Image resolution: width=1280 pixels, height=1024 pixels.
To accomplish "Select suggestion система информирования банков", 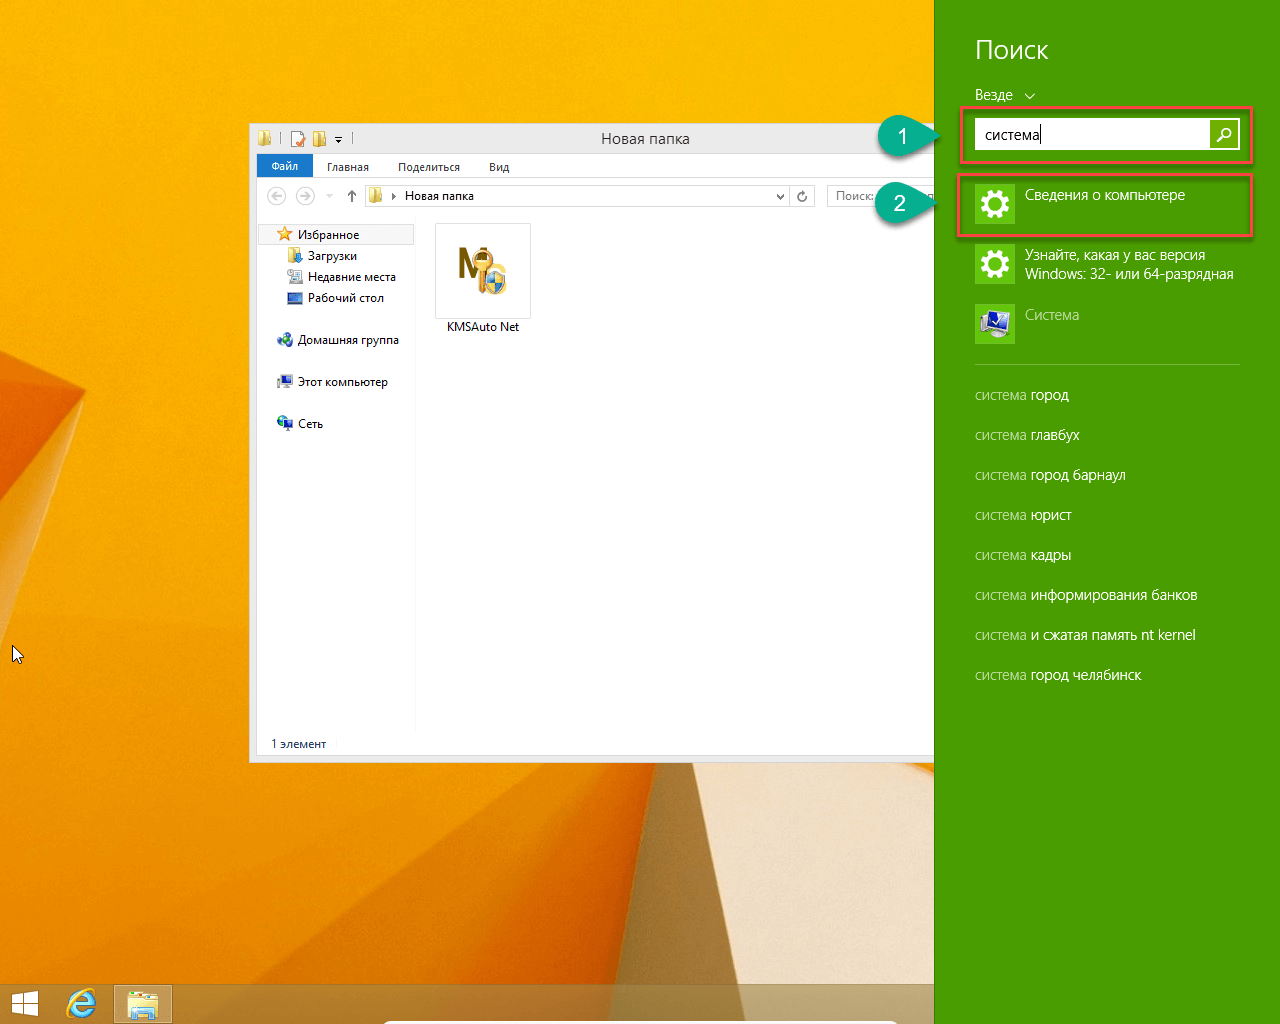I will (1086, 595).
